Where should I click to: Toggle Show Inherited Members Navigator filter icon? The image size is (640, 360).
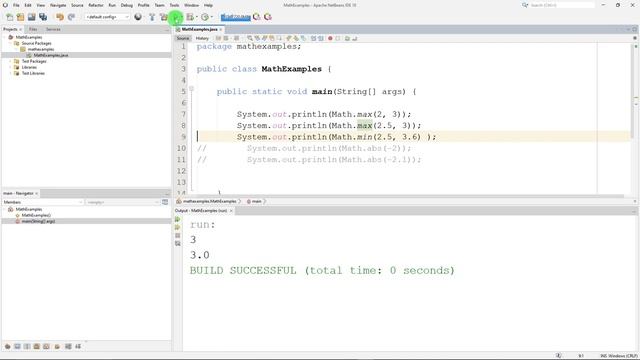coord(7,346)
